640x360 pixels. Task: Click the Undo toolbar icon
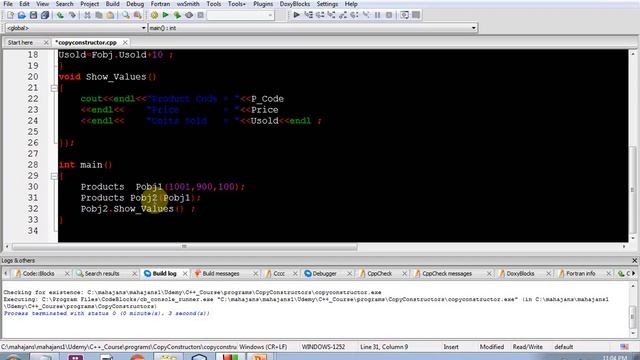60,15
